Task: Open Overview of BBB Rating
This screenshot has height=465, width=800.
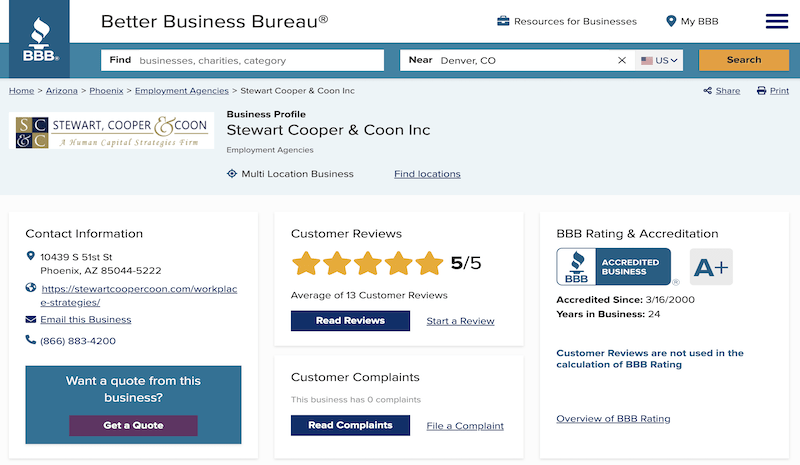Action: tap(613, 419)
